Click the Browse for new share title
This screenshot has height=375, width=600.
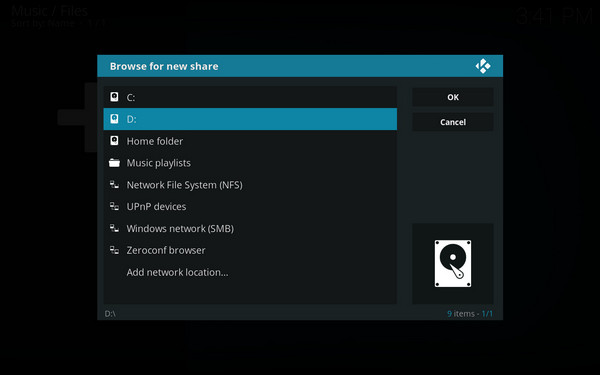pyautogui.click(x=164, y=66)
